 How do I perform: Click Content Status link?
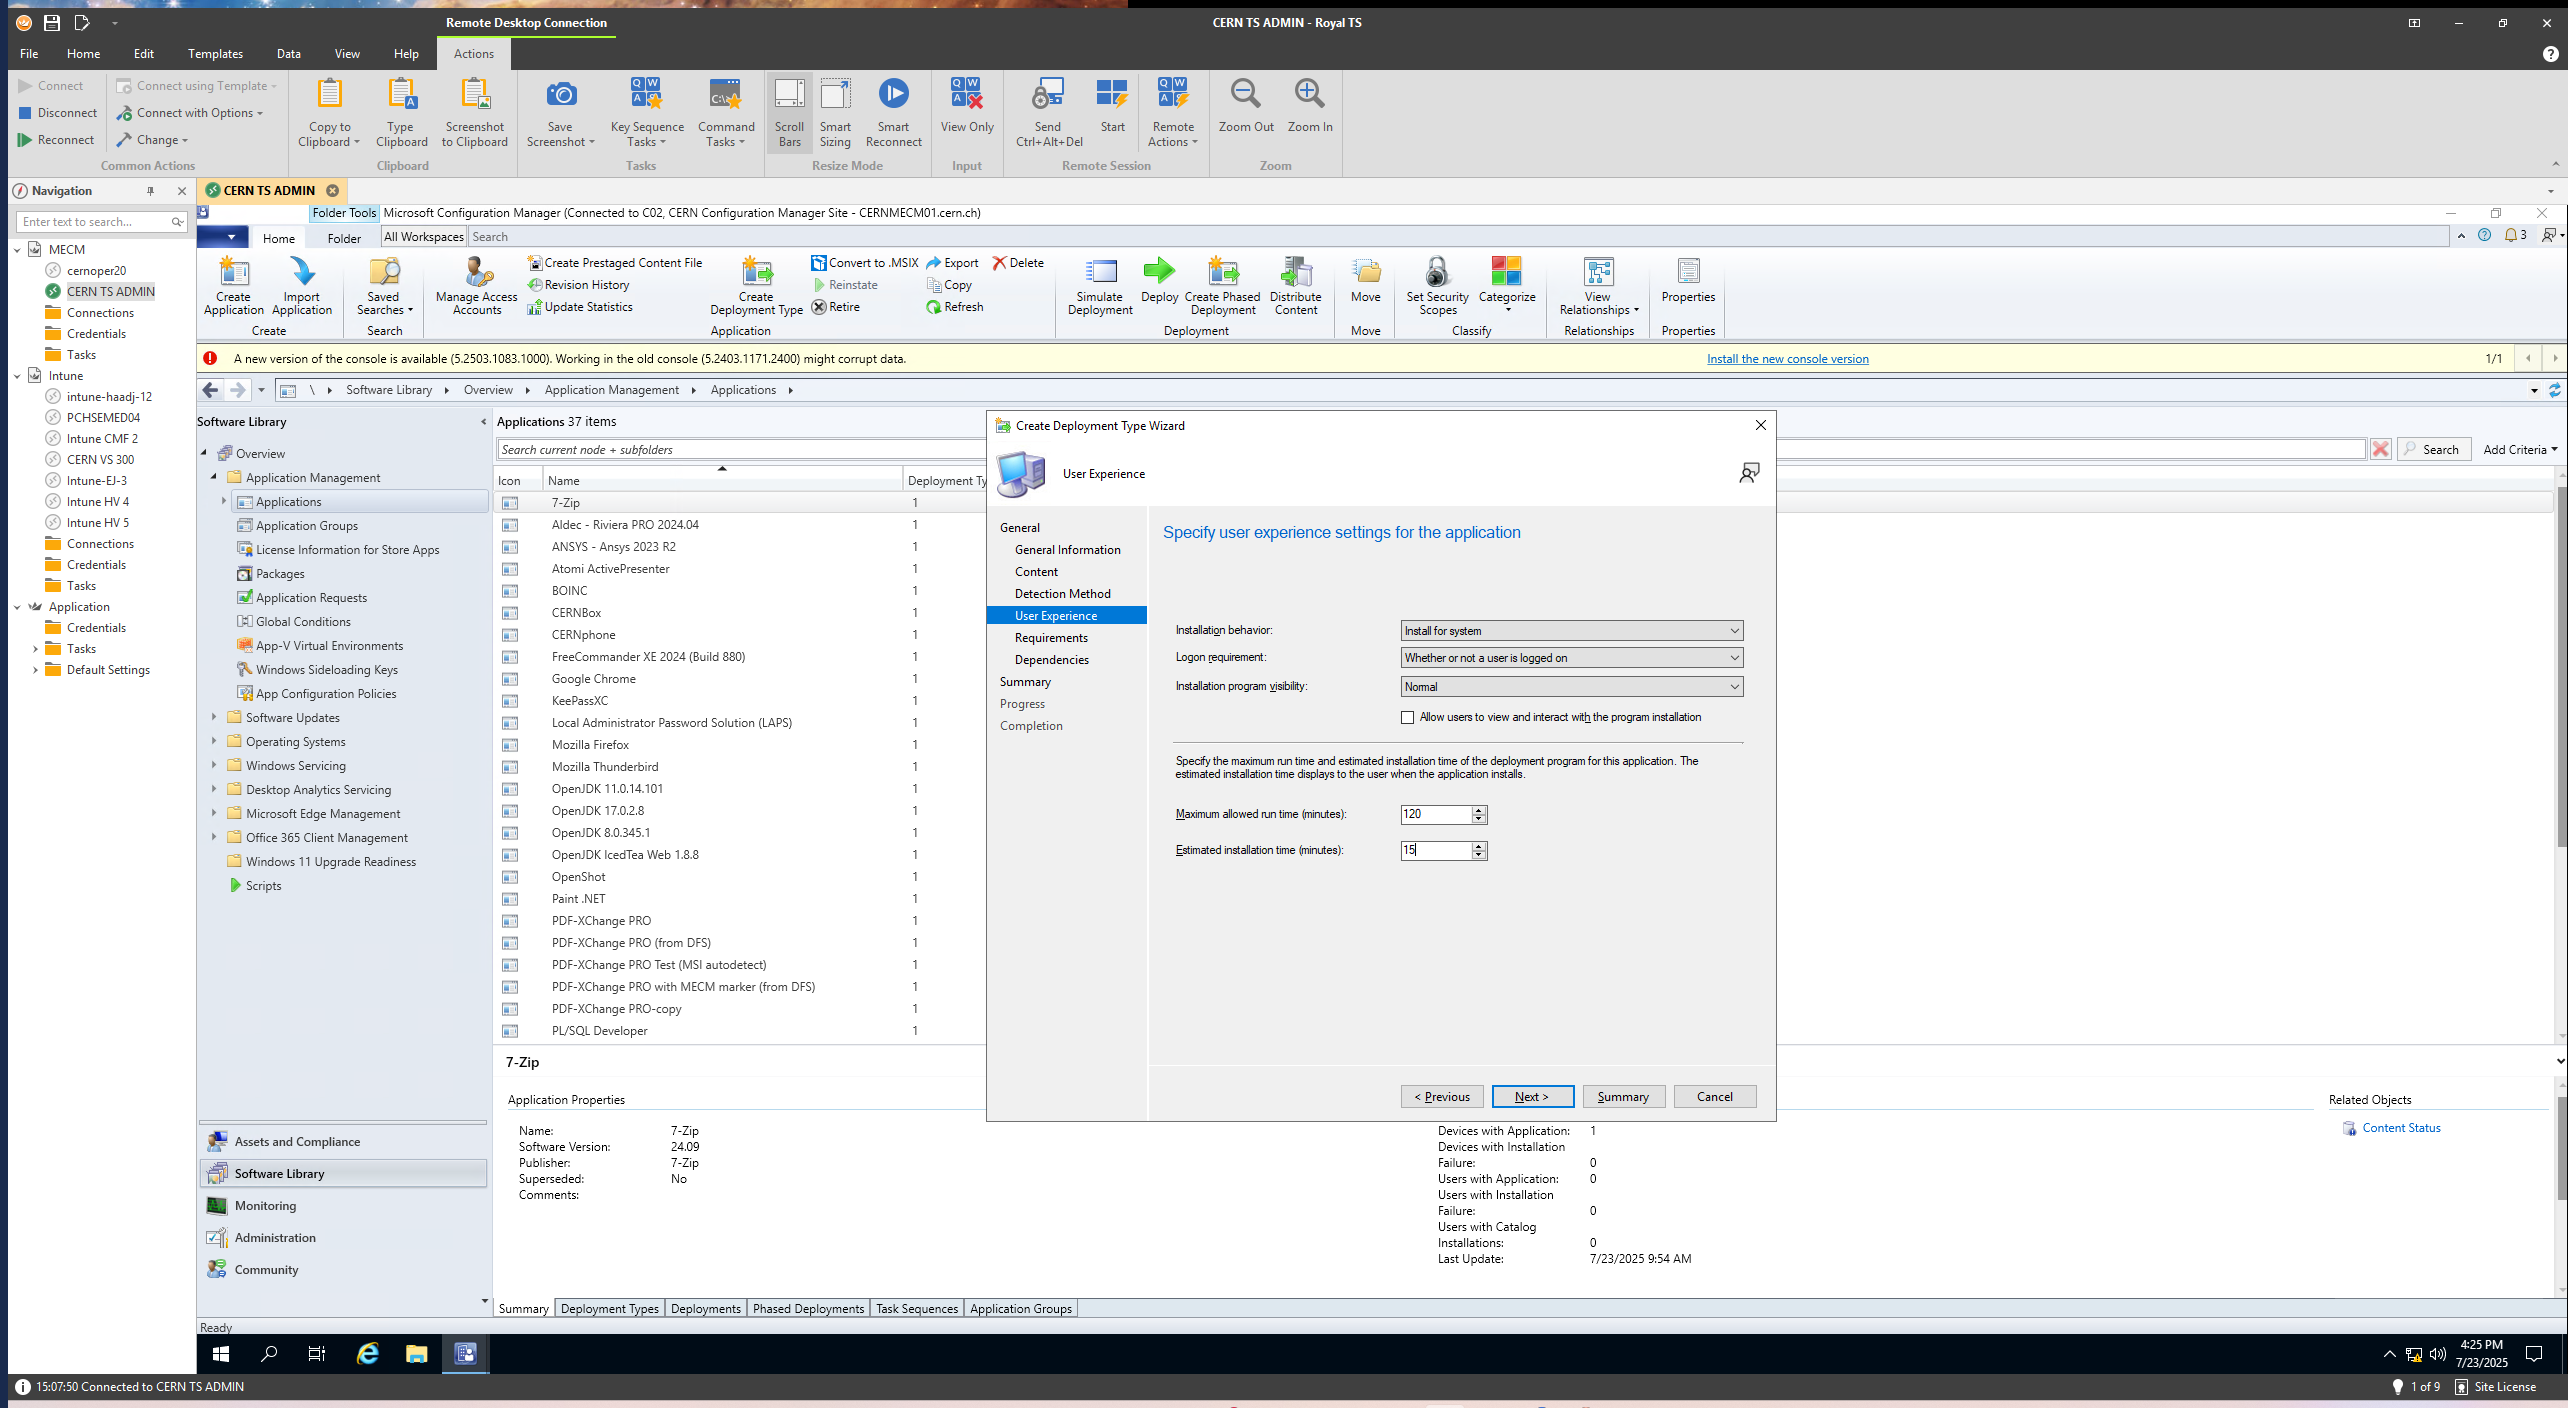(2401, 1128)
